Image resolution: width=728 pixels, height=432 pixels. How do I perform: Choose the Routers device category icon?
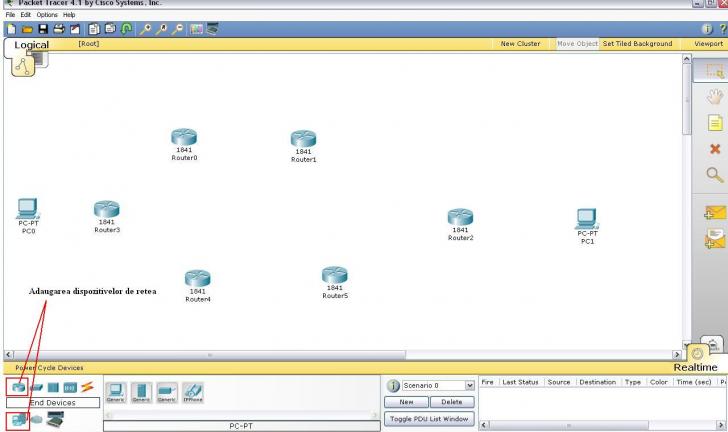coord(18,387)
